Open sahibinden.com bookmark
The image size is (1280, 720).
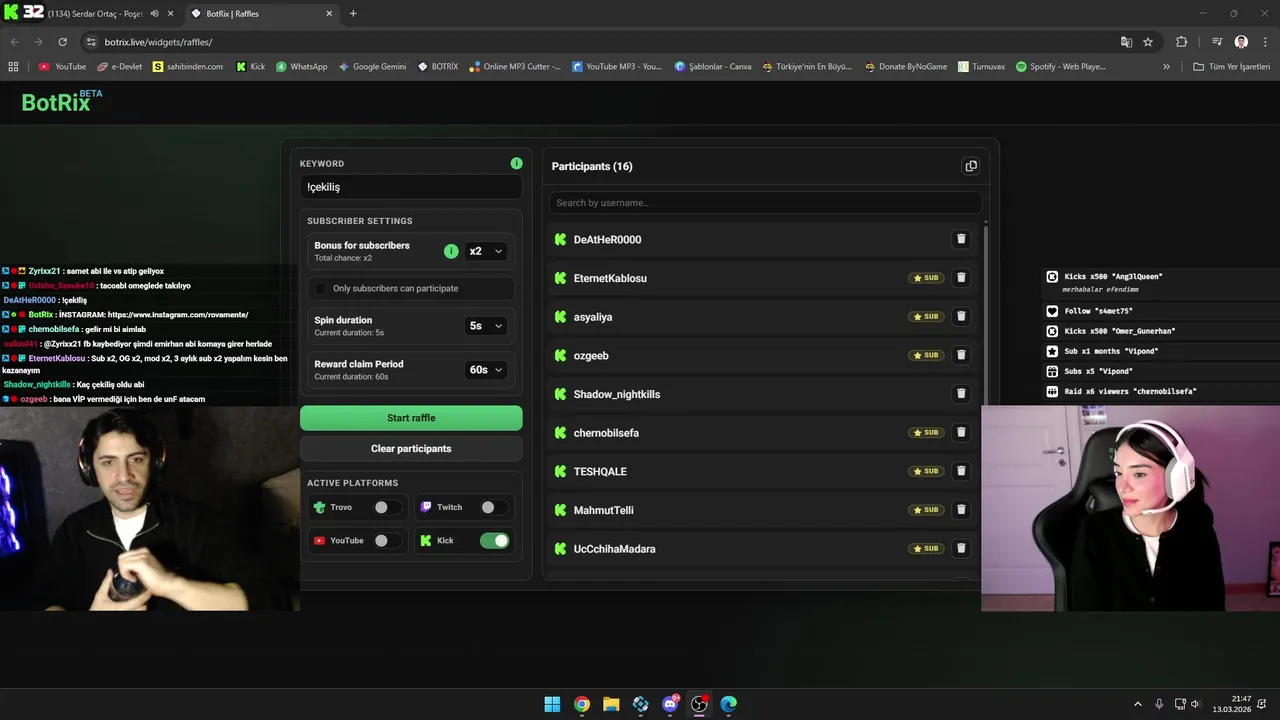pyautogui.click(x=188, y=66)
